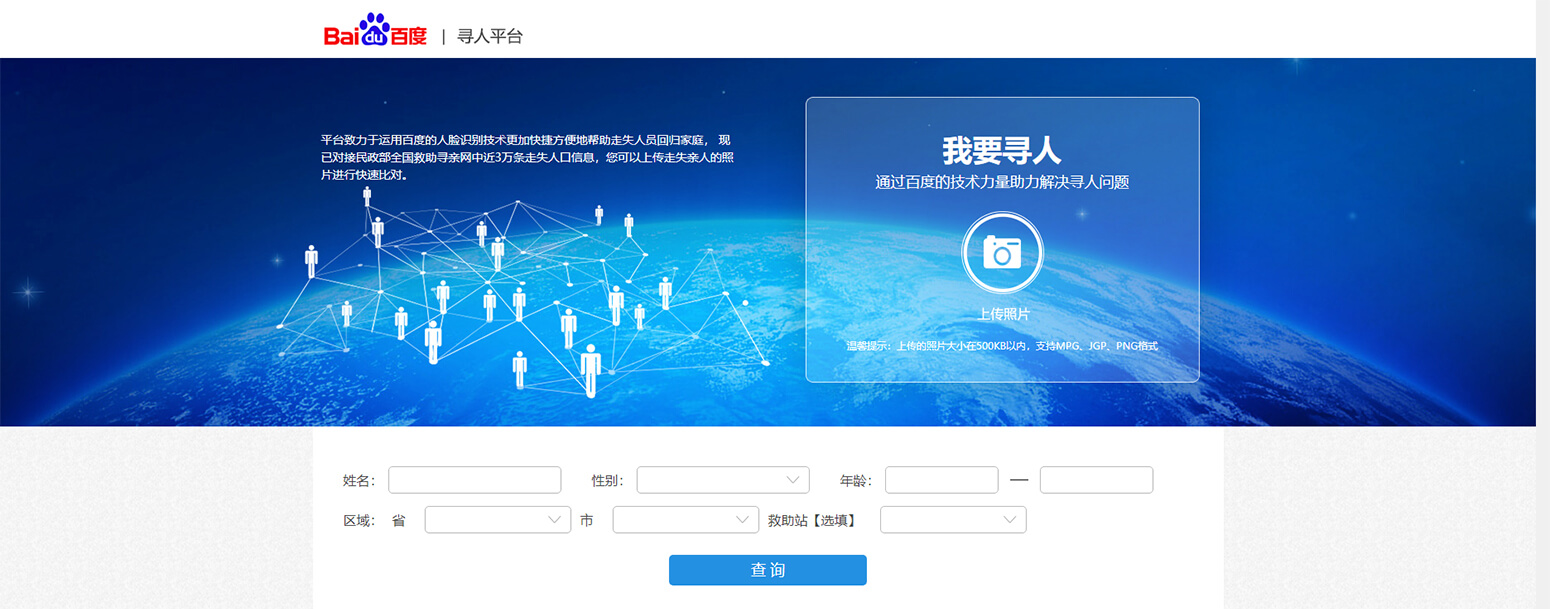Viewport: 1550px width, 609px height.
Task: Expand the 省 province dropdown
Action: pyautogui.click(x=497, y=519)
